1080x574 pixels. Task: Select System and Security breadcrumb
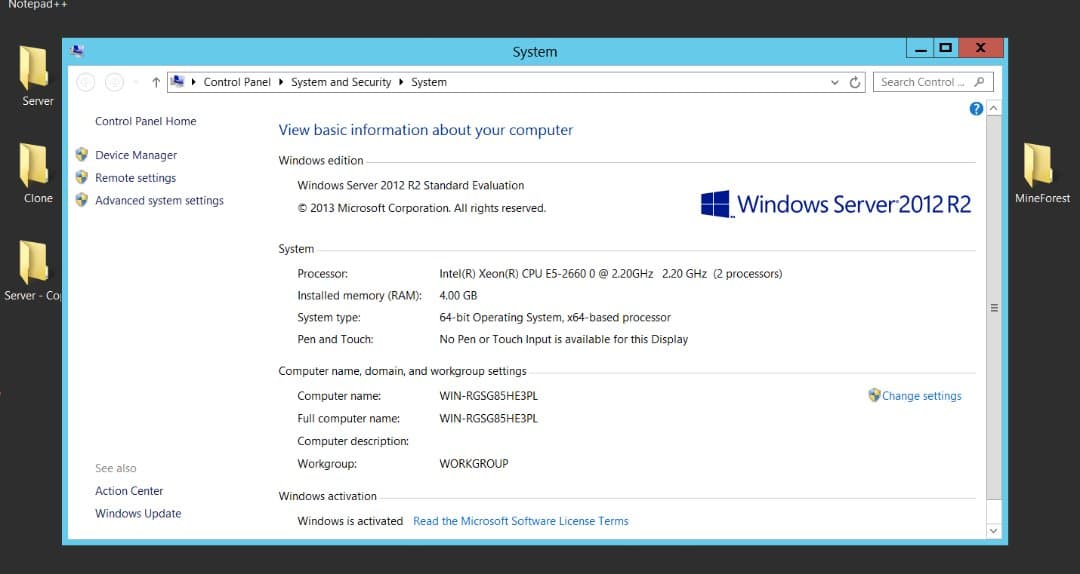[x=341, y=82]
